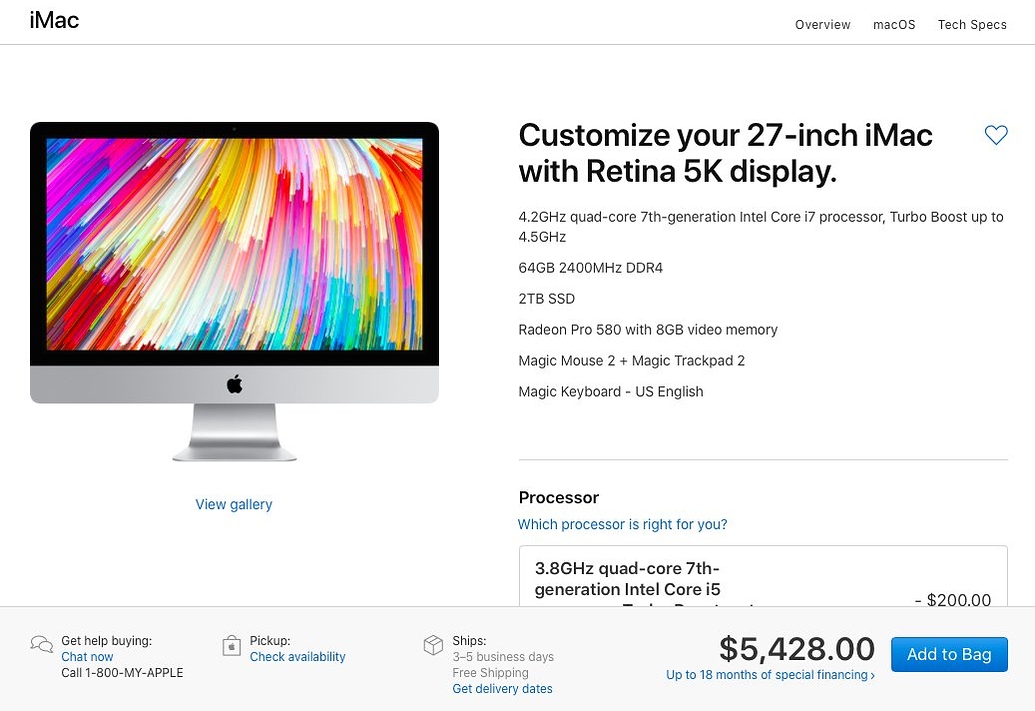Click the chat bubbles help icon
This screenshot has height=711, width=1035.
(42, 644)
